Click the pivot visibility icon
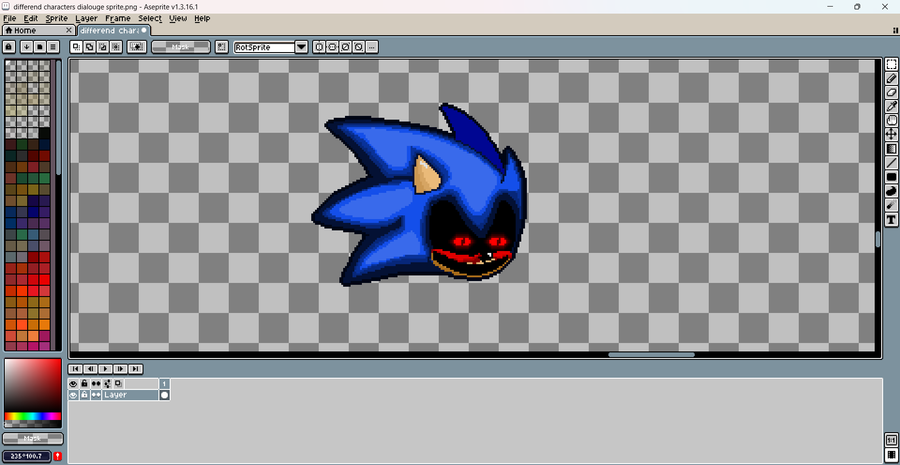Viewport: 900px width, 465px height. [x=222, y=47]
